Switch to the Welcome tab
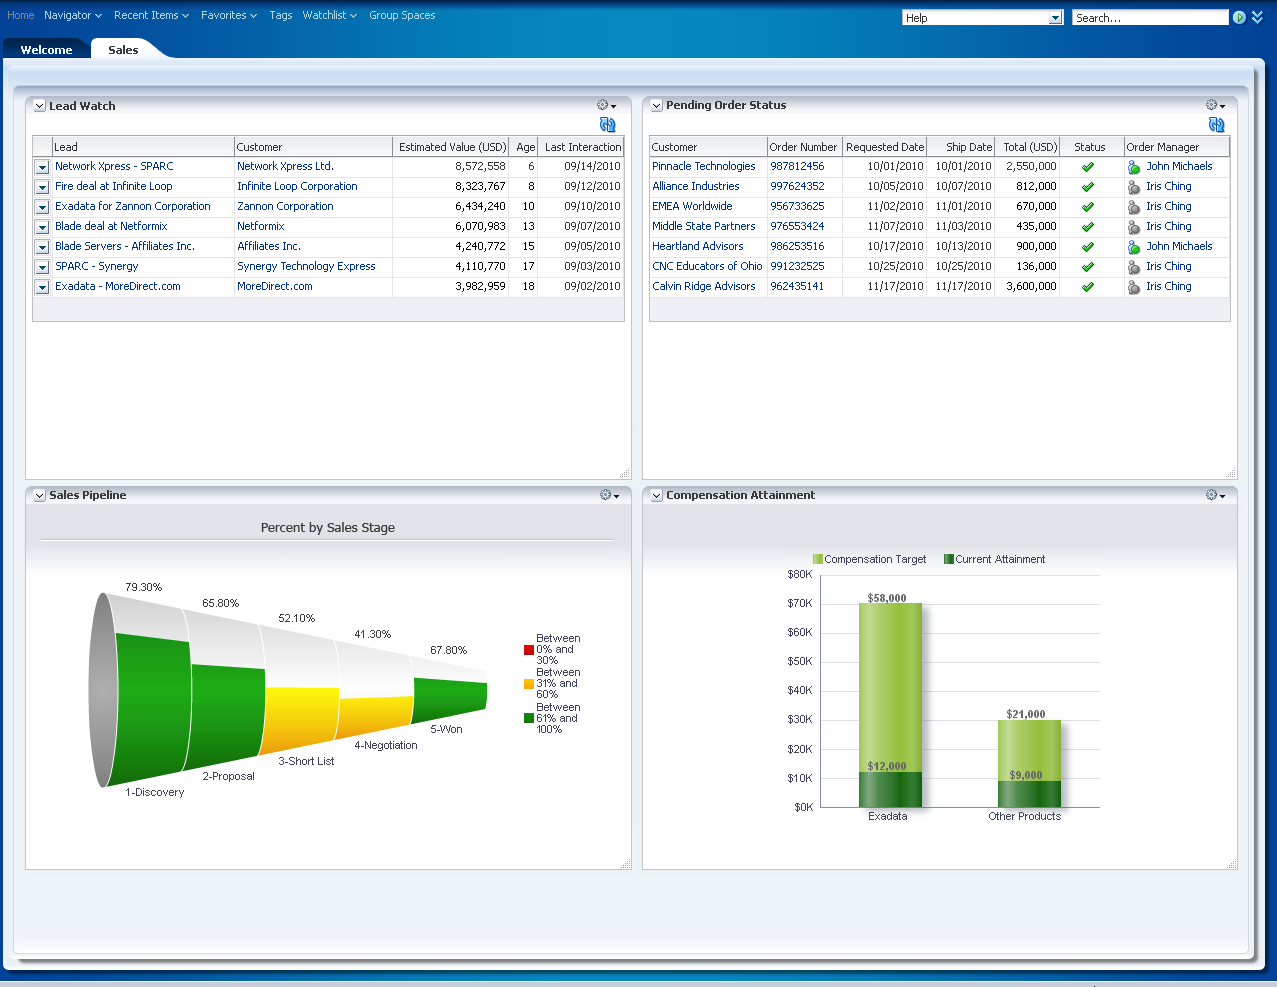Screen dimensions: 1277x987 (x=46, y=50)
